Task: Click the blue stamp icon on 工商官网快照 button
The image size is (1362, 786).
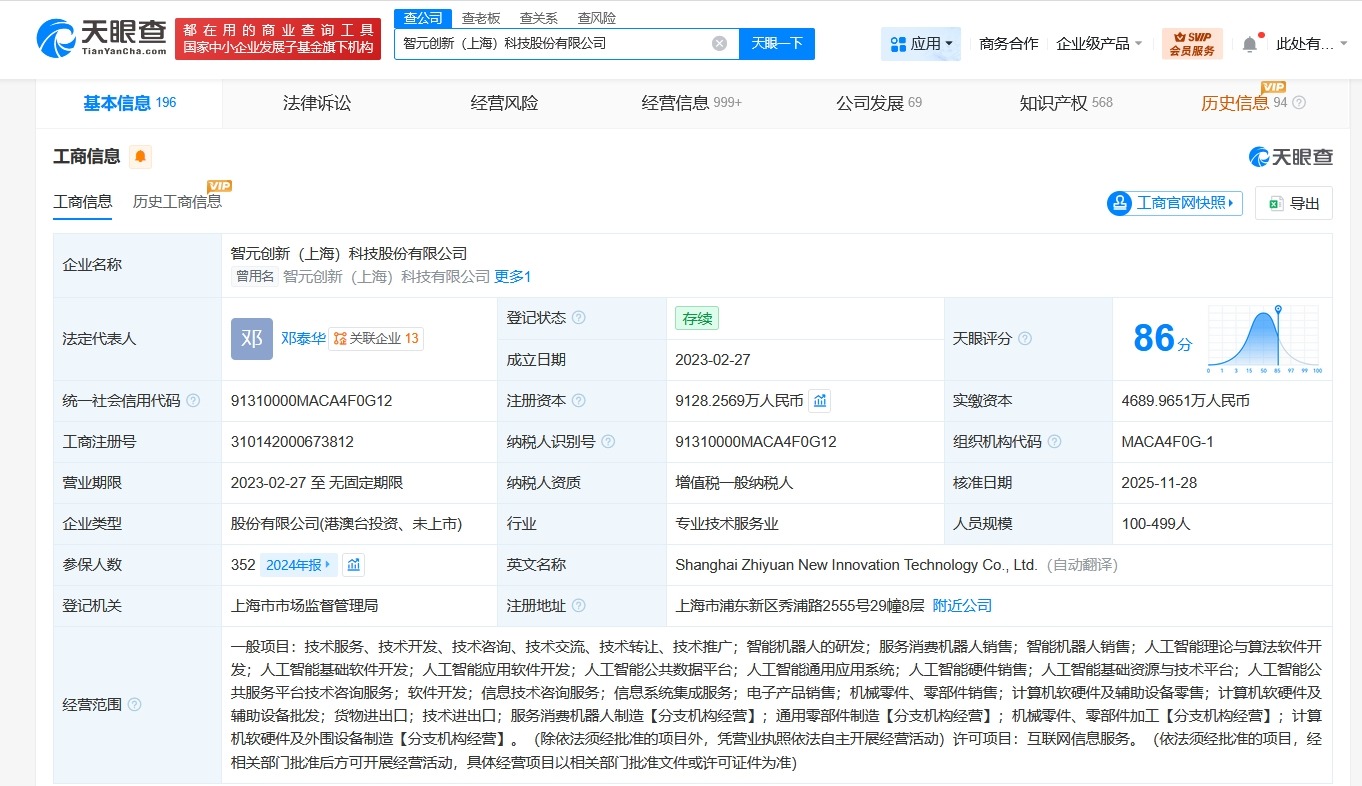Action: coord(1119,203)
